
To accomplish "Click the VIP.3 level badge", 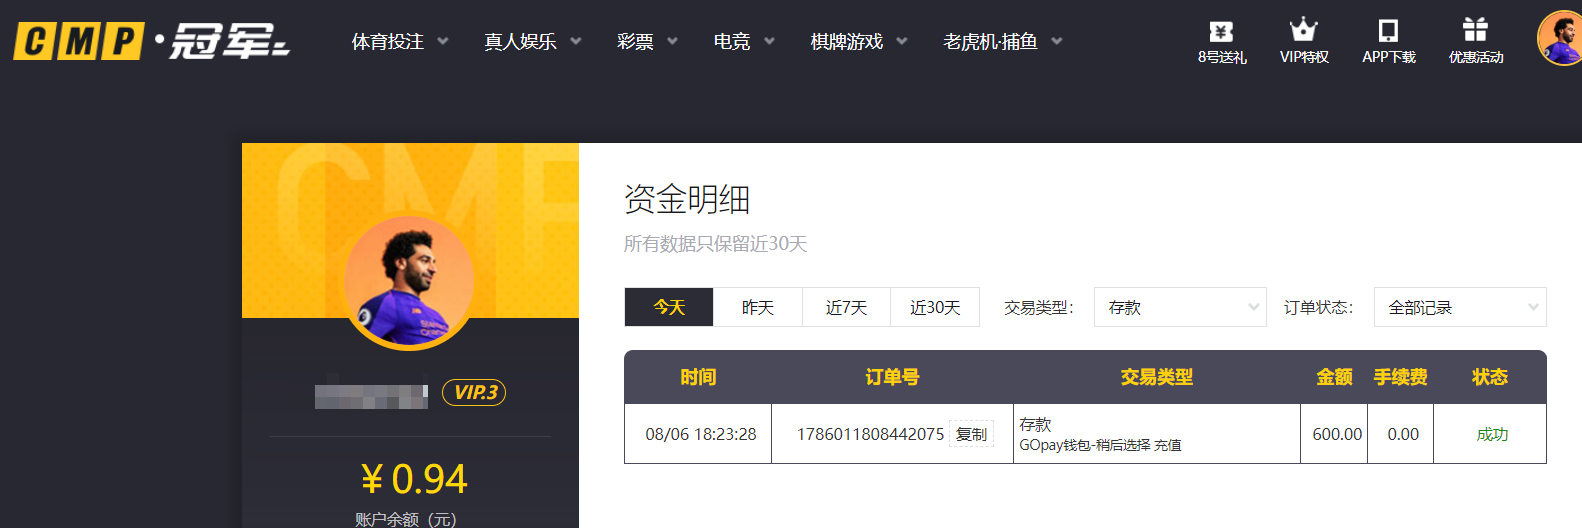I will [474, 393].
